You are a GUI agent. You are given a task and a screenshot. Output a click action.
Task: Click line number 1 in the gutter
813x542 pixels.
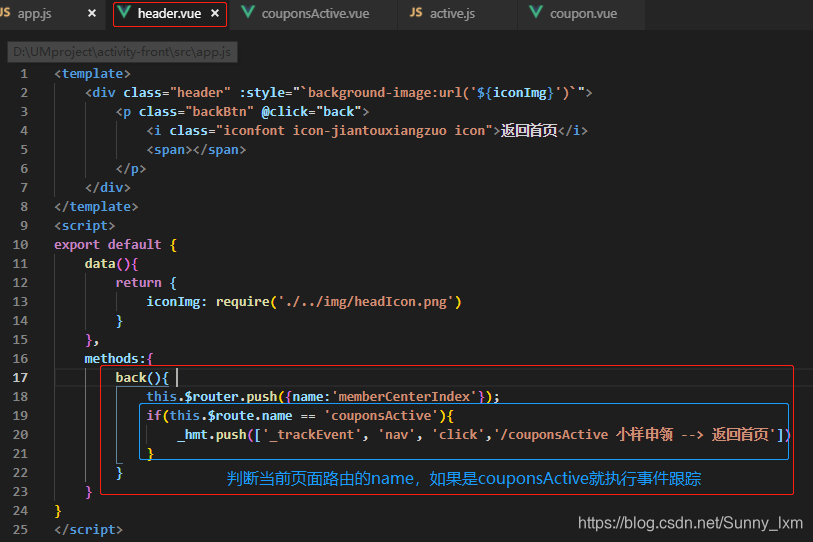coord(24,74)
